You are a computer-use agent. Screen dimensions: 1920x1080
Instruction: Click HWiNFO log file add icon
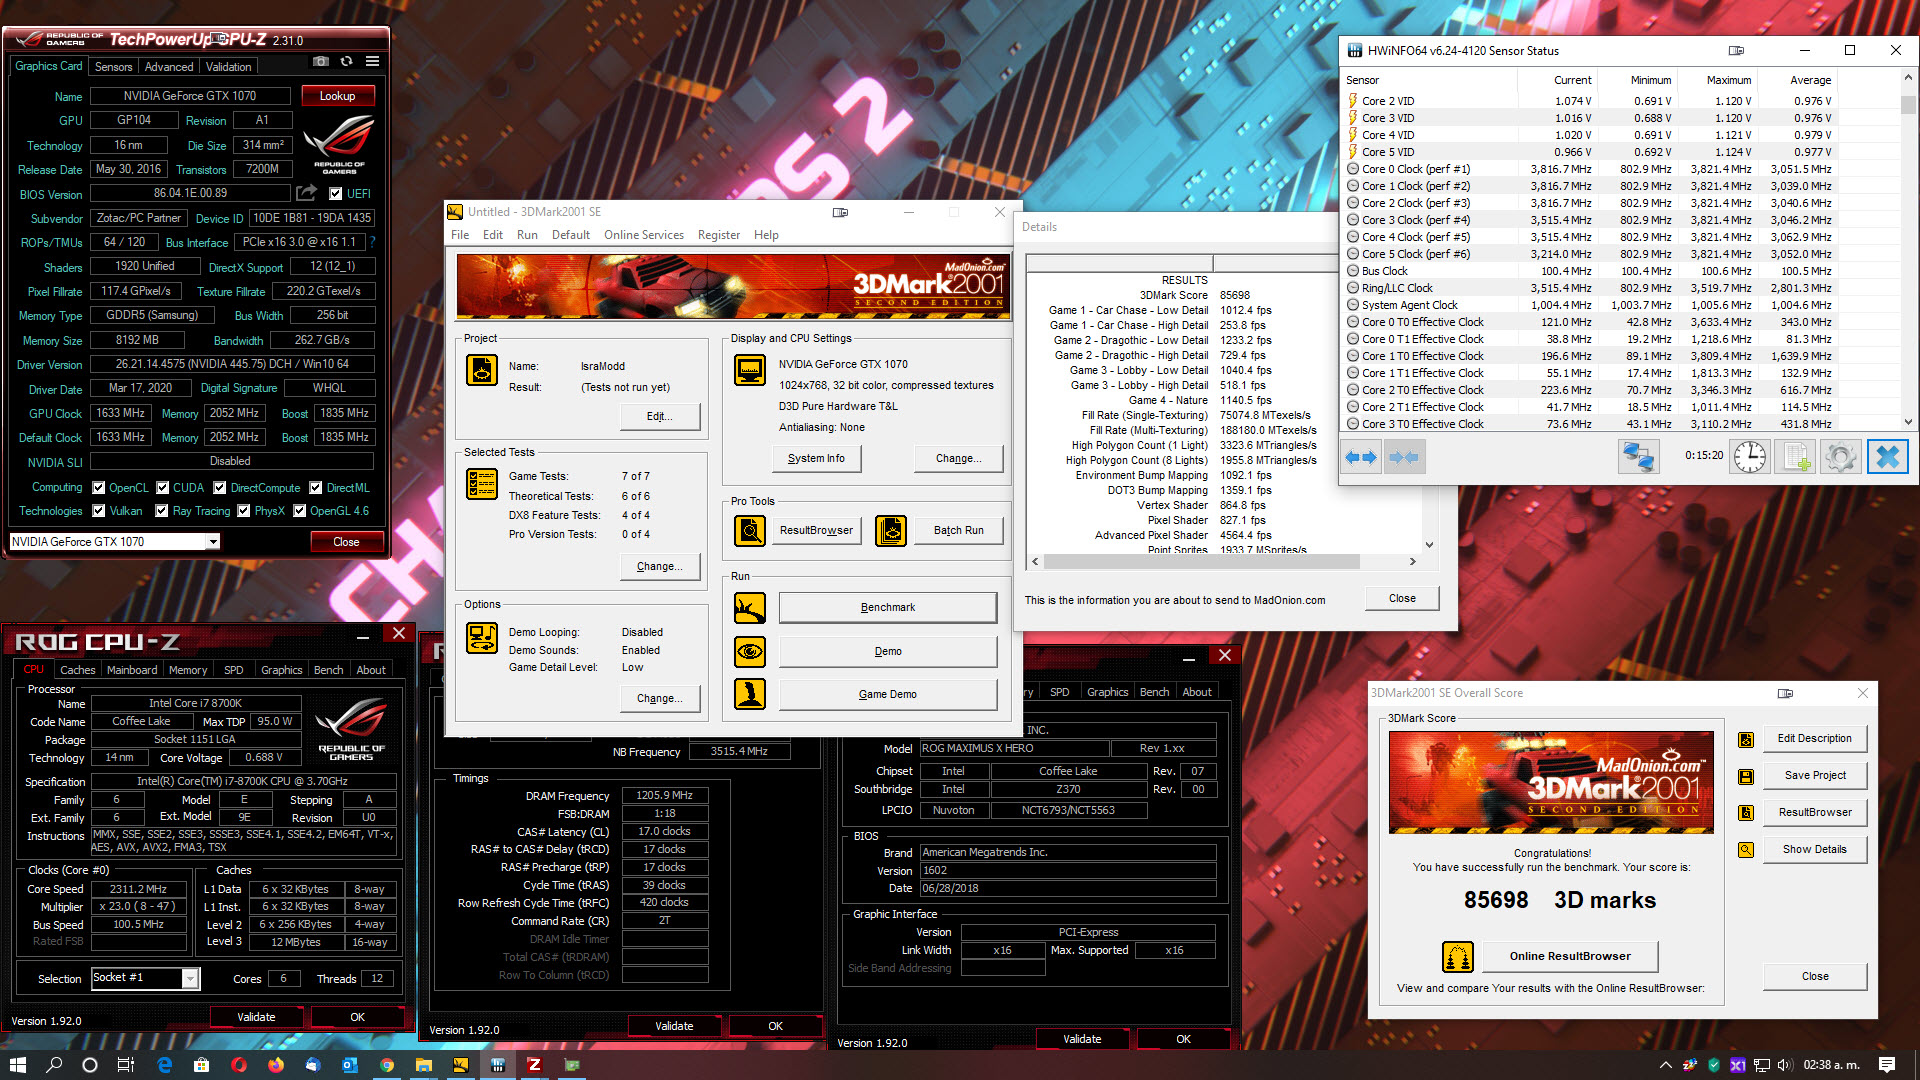(1796, 457)
